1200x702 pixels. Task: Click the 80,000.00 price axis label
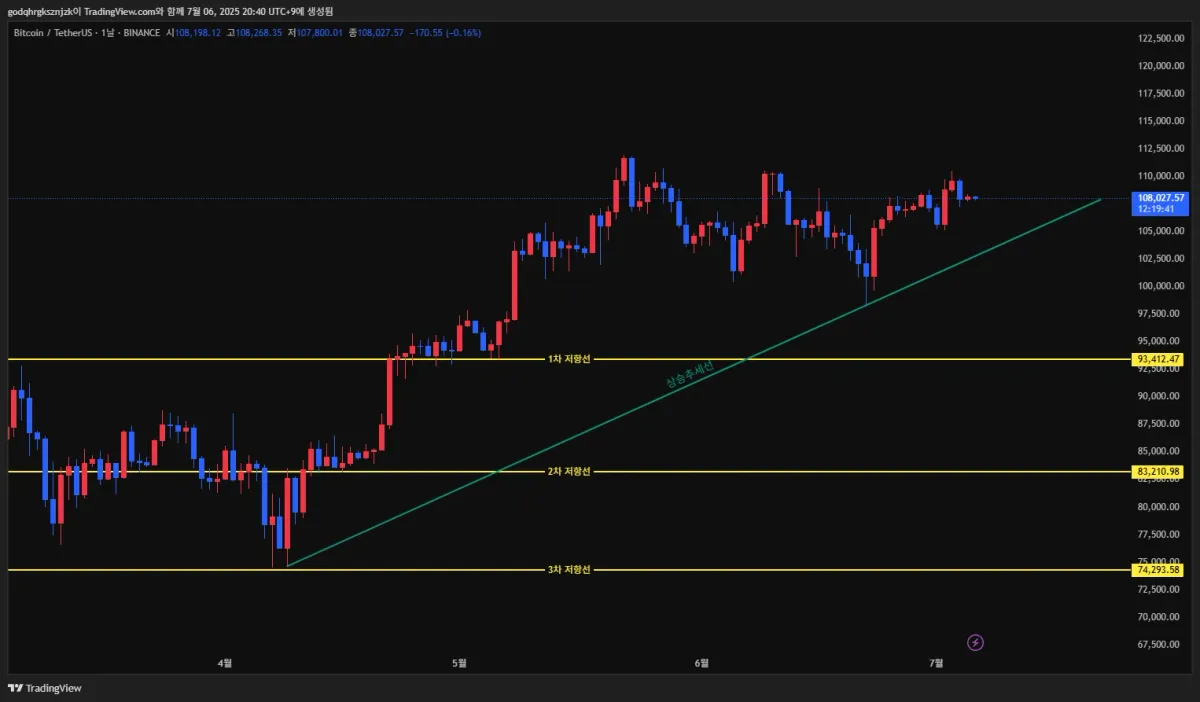pyautogui.click(x=1161, y=507)
